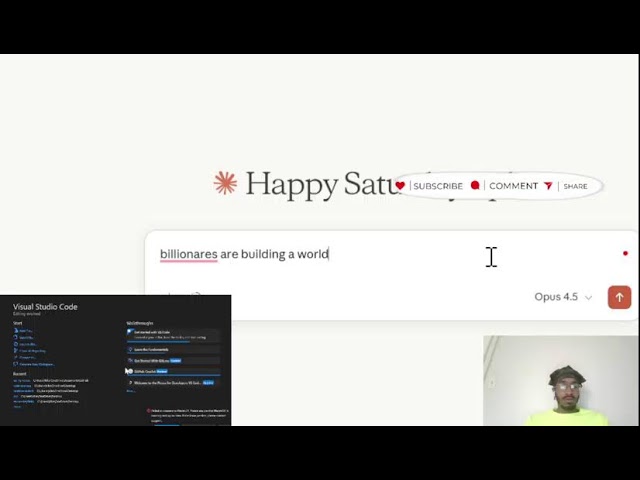Open the Opus 4.5 model selector
Viewport: 640px width, 480px height.
(556, 297)
